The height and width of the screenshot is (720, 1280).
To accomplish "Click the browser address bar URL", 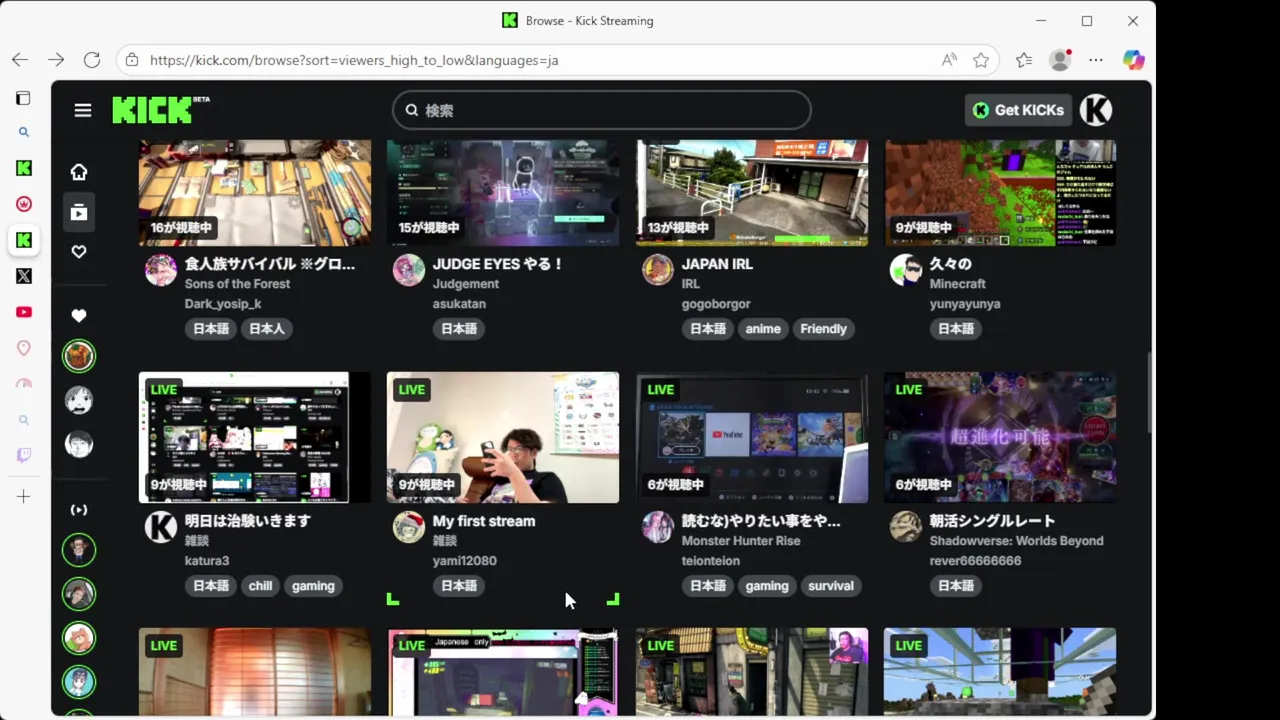I will 354,60.
